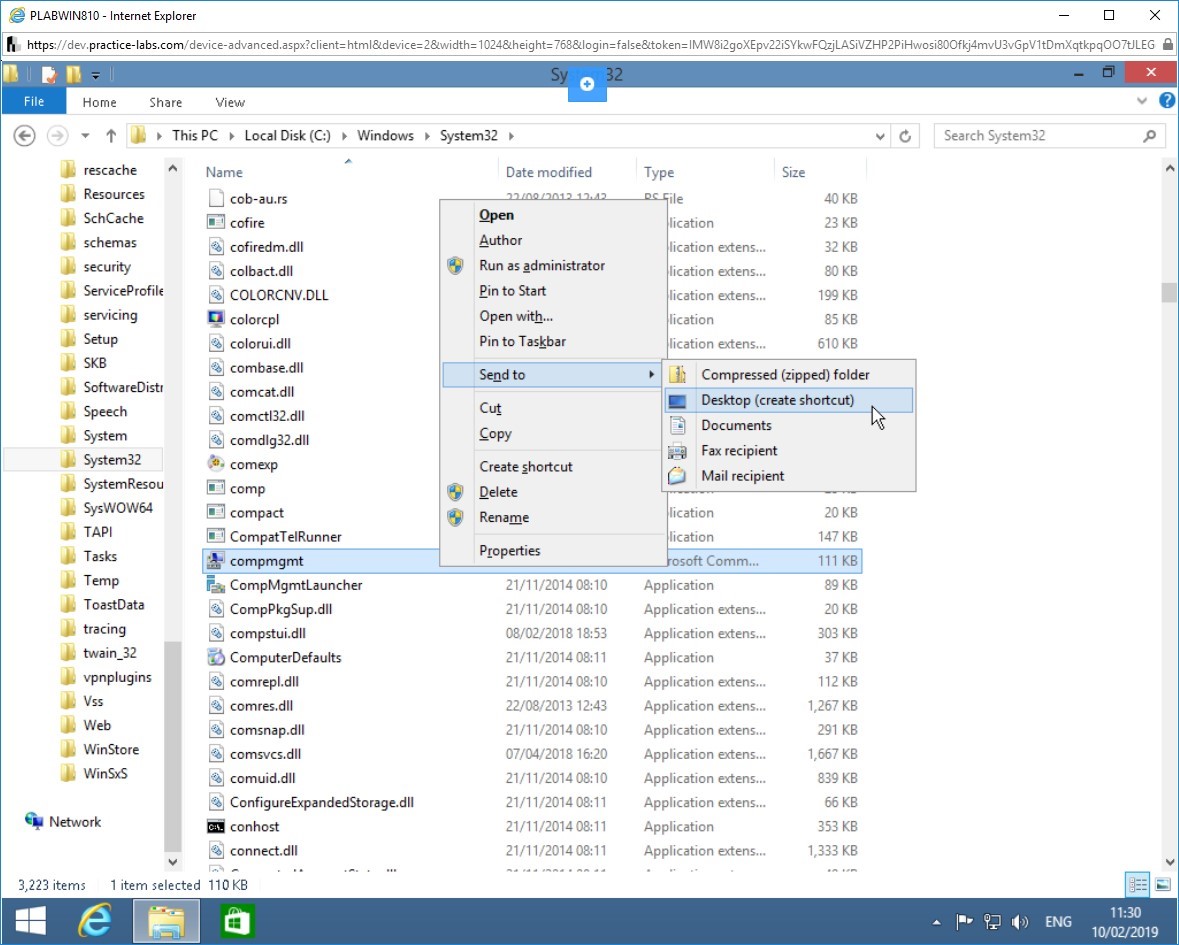The image size is (1179, 945).
Task: Click the colorcpl application icon
Action: [216, 319]
